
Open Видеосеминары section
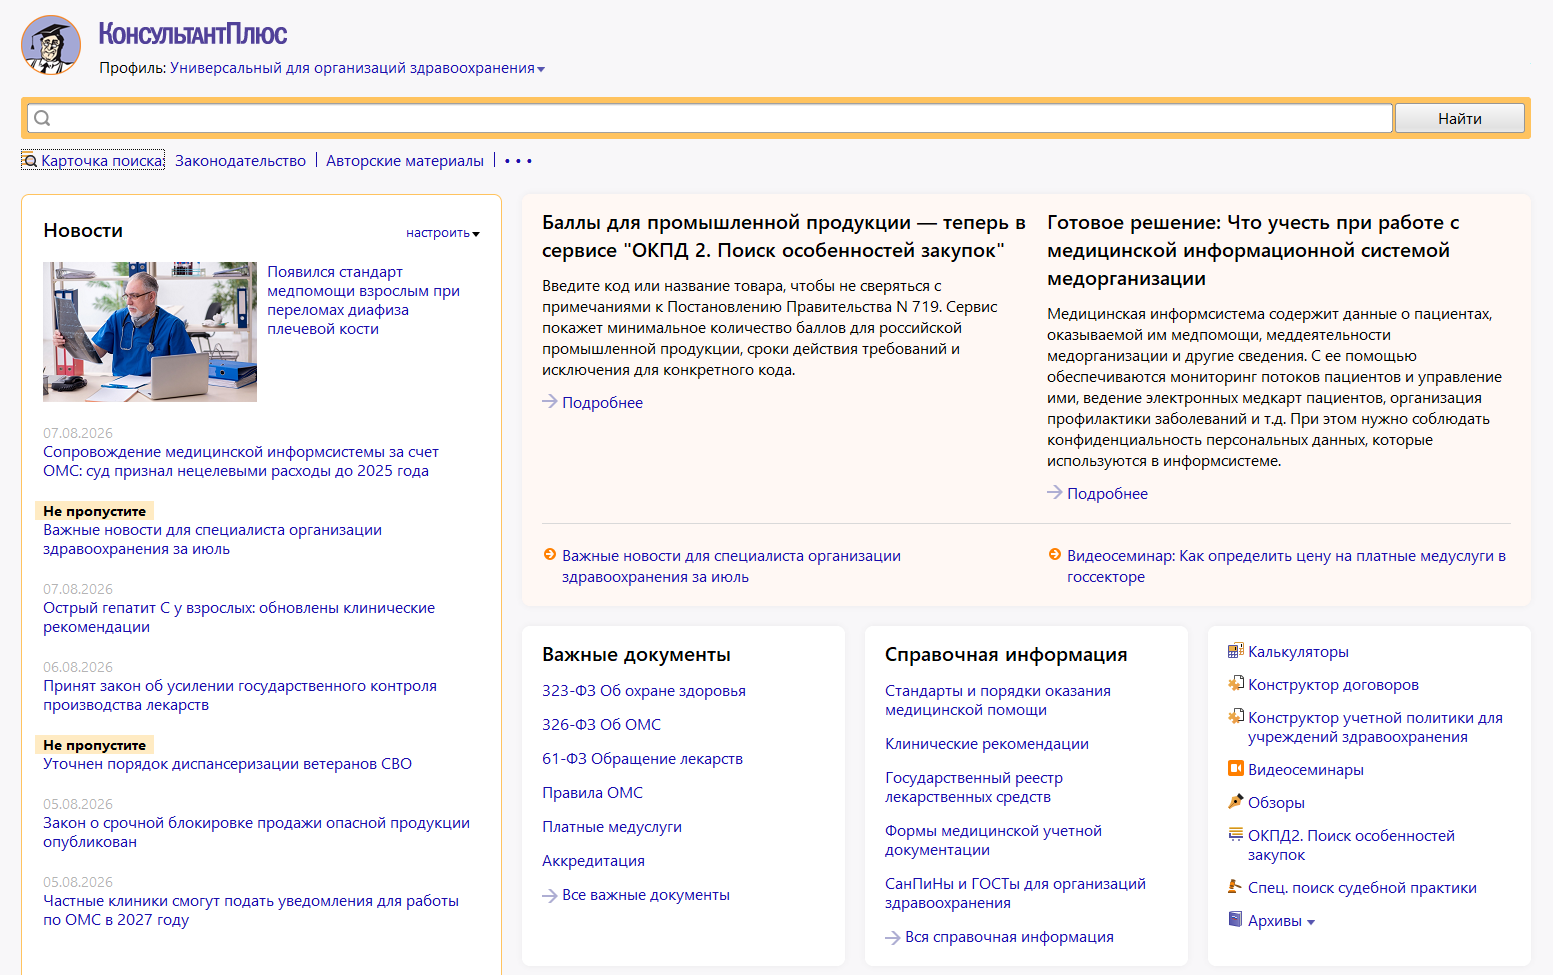pos(1306,770)
